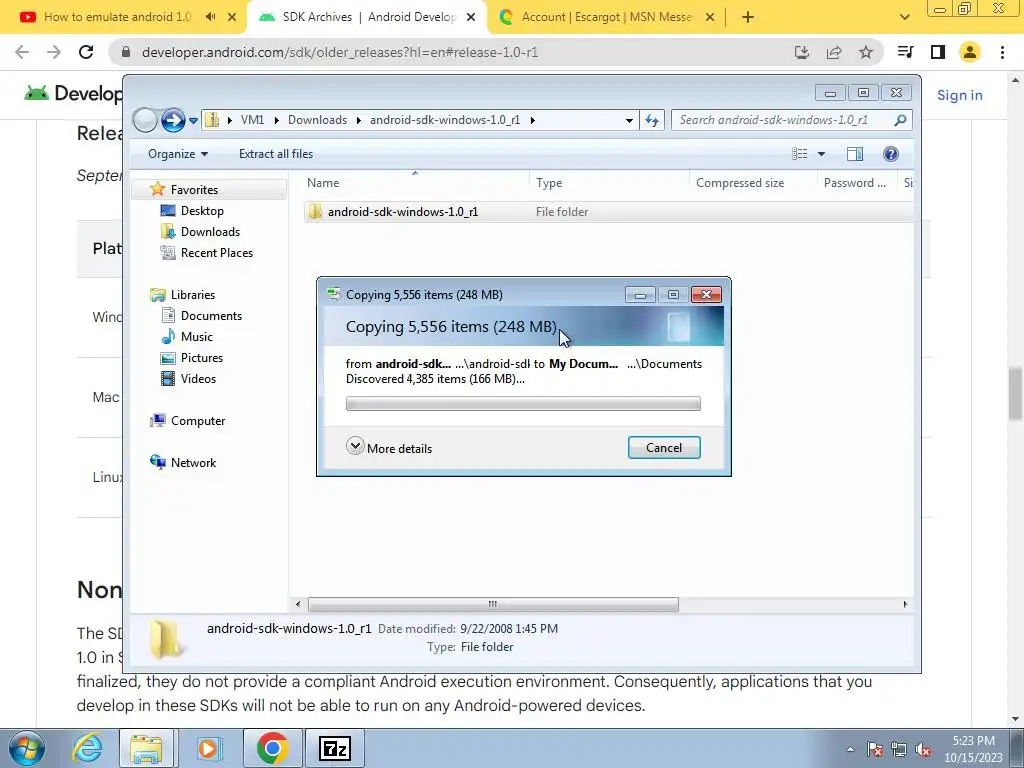Click Extract all files
The height and width of the screenshot is (768, 1024).
click(x=276, y=154)
